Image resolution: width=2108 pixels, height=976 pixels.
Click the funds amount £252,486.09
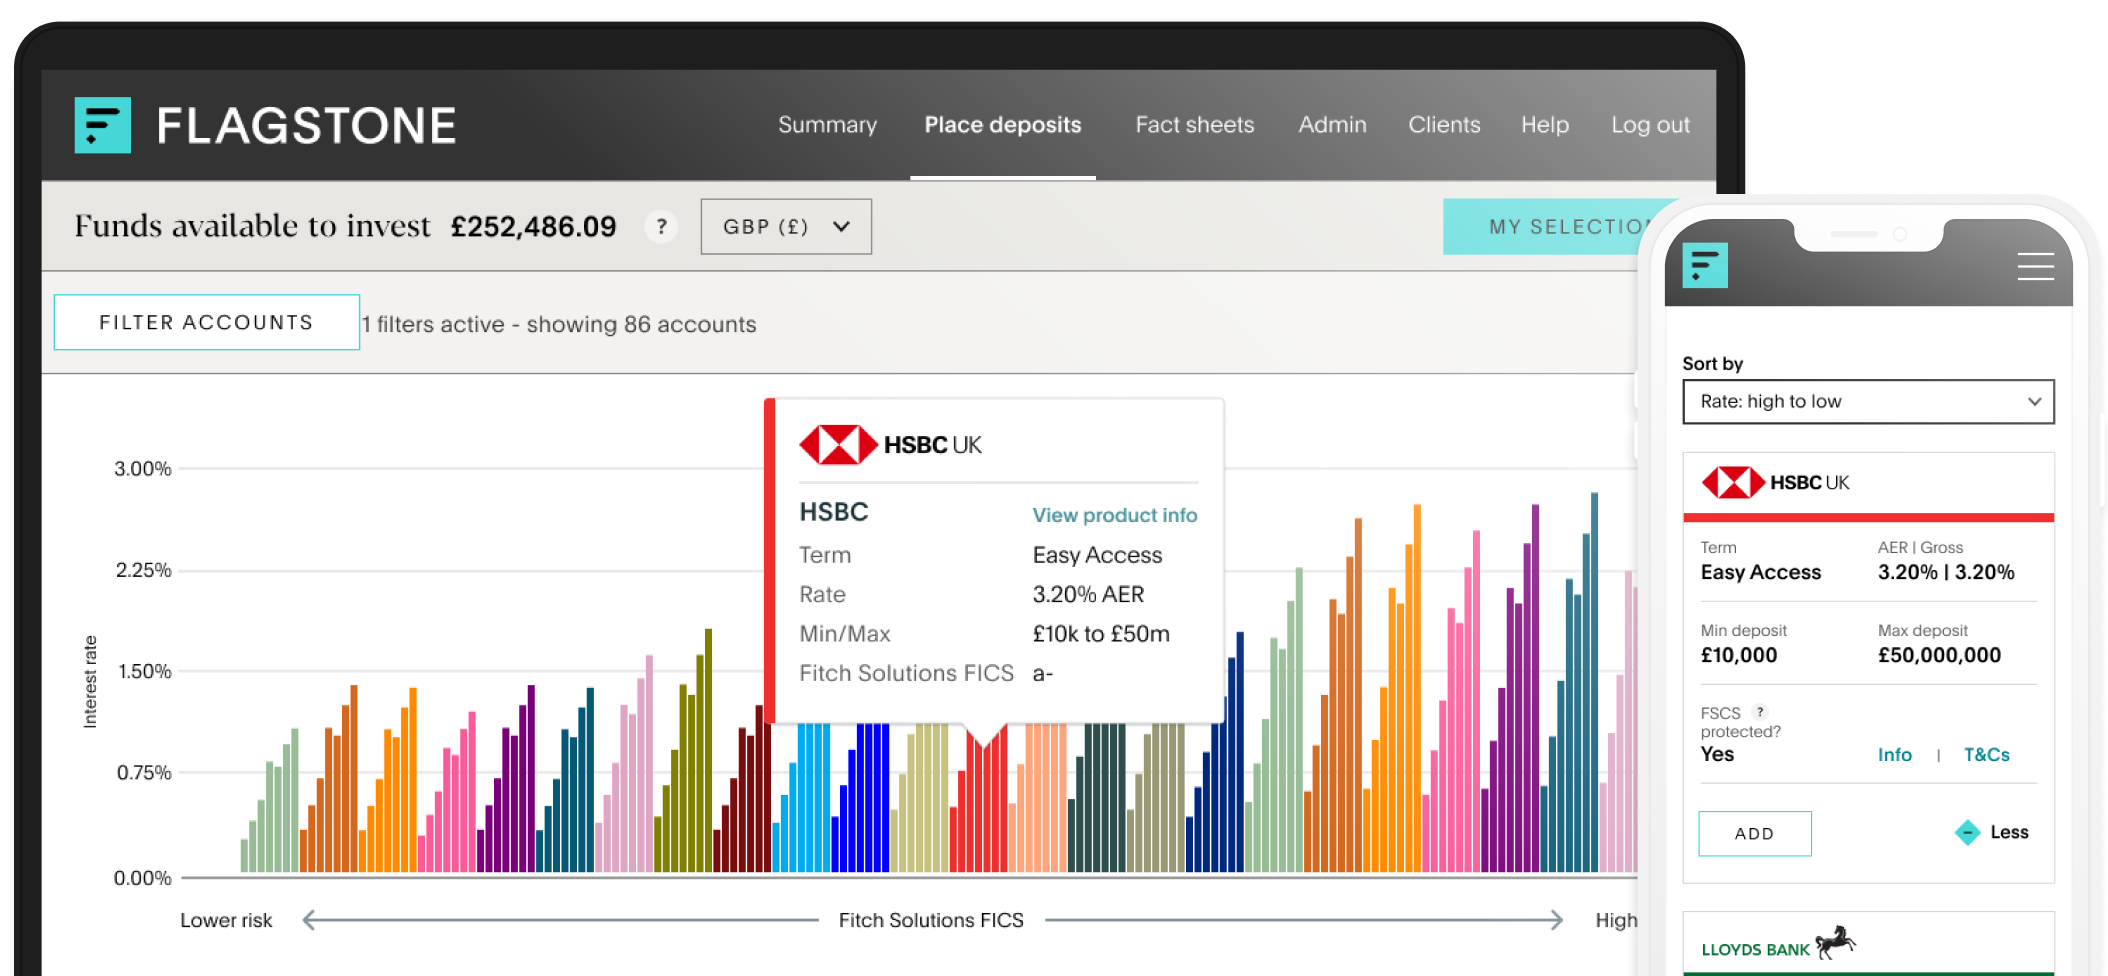533,227
